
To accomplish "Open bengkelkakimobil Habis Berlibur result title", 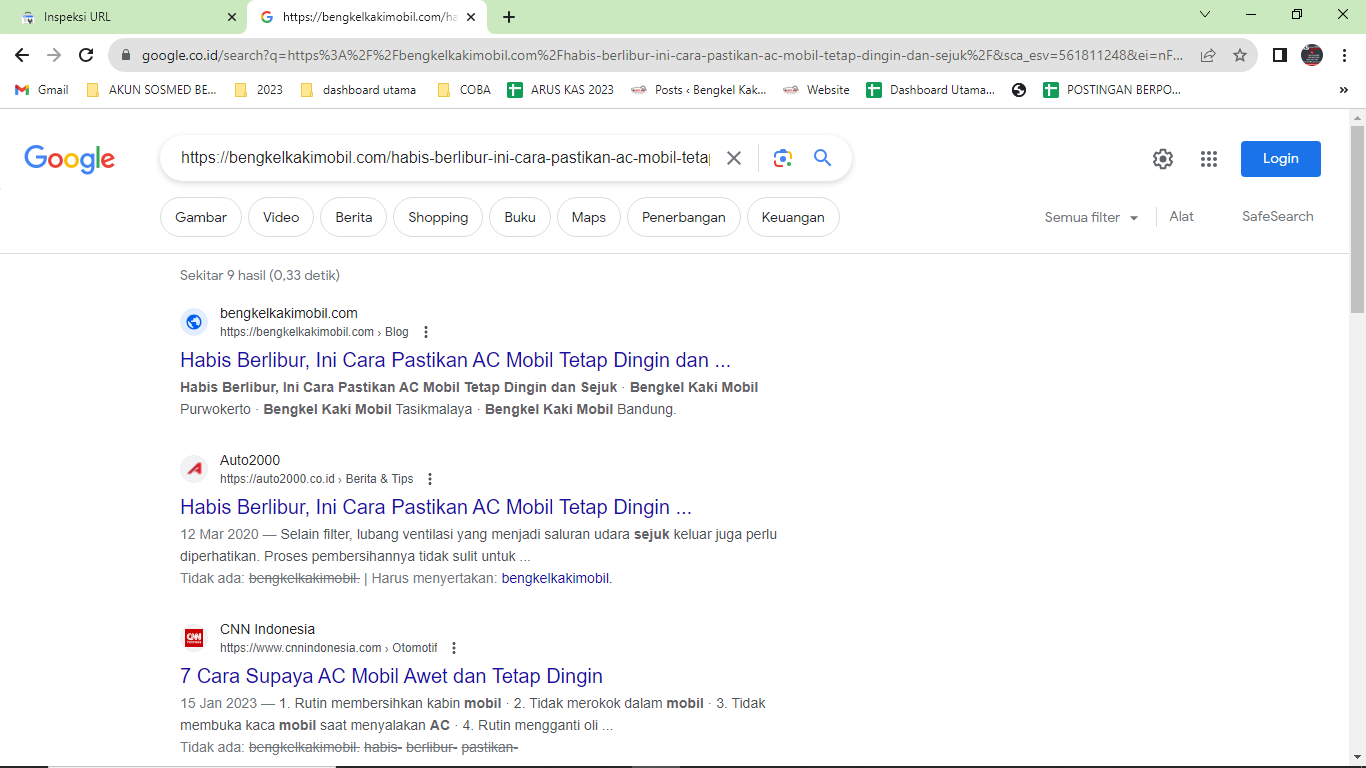I will tap(455, 360).
